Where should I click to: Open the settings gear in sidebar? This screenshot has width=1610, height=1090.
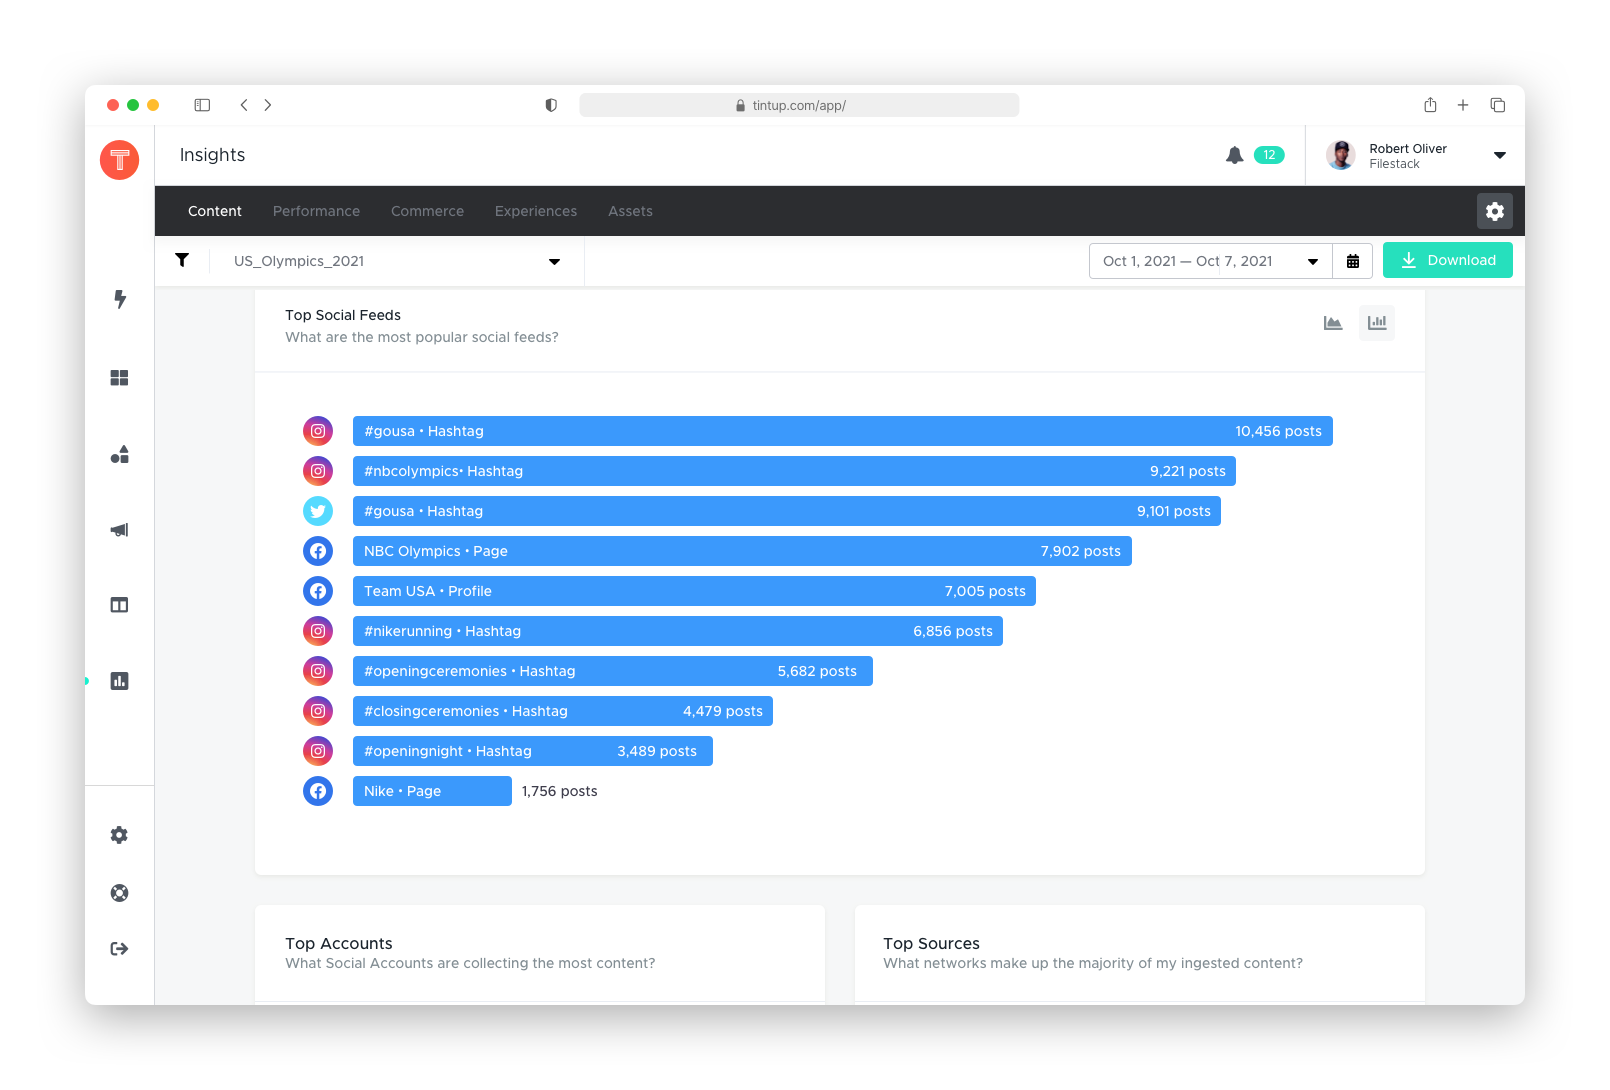click(x=119, y=835)
